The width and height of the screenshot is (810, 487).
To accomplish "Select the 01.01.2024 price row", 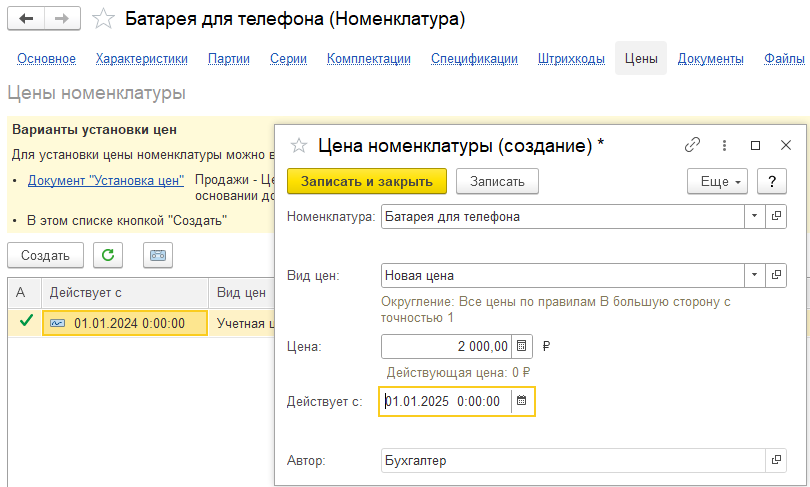I will [x=125, y=323].
